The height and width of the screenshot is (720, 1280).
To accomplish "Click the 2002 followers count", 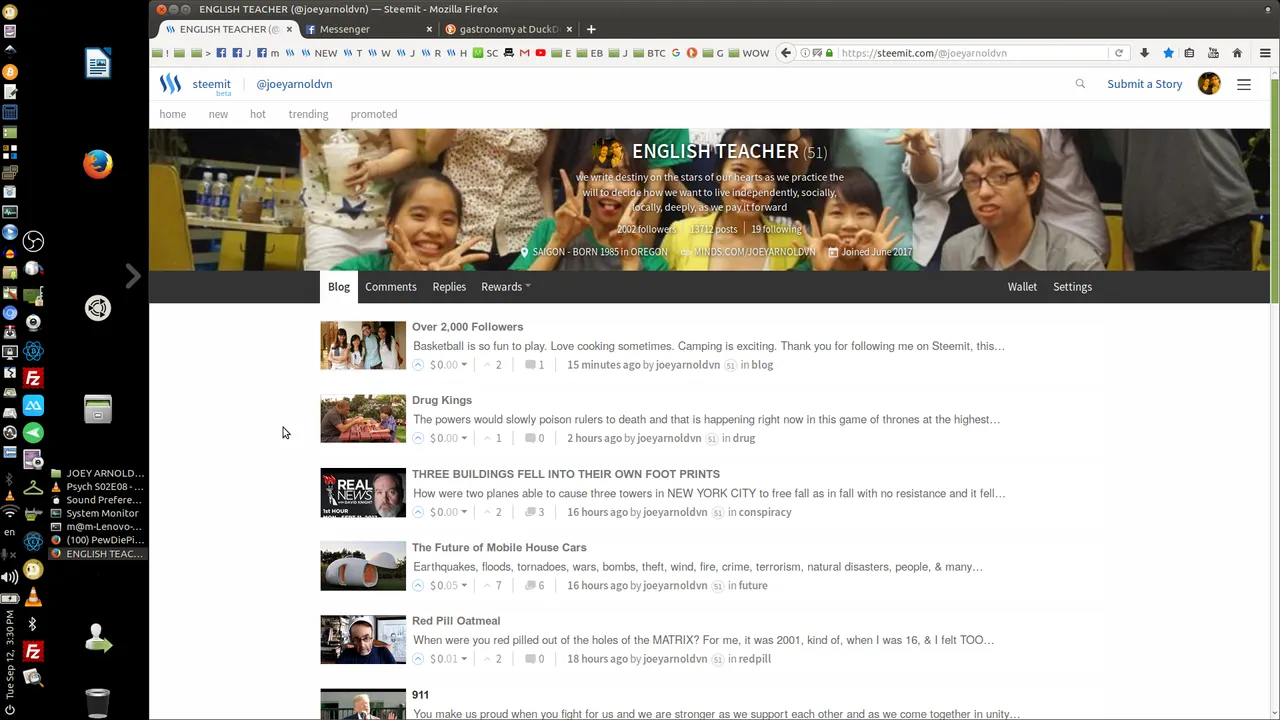I will point(646,229).
